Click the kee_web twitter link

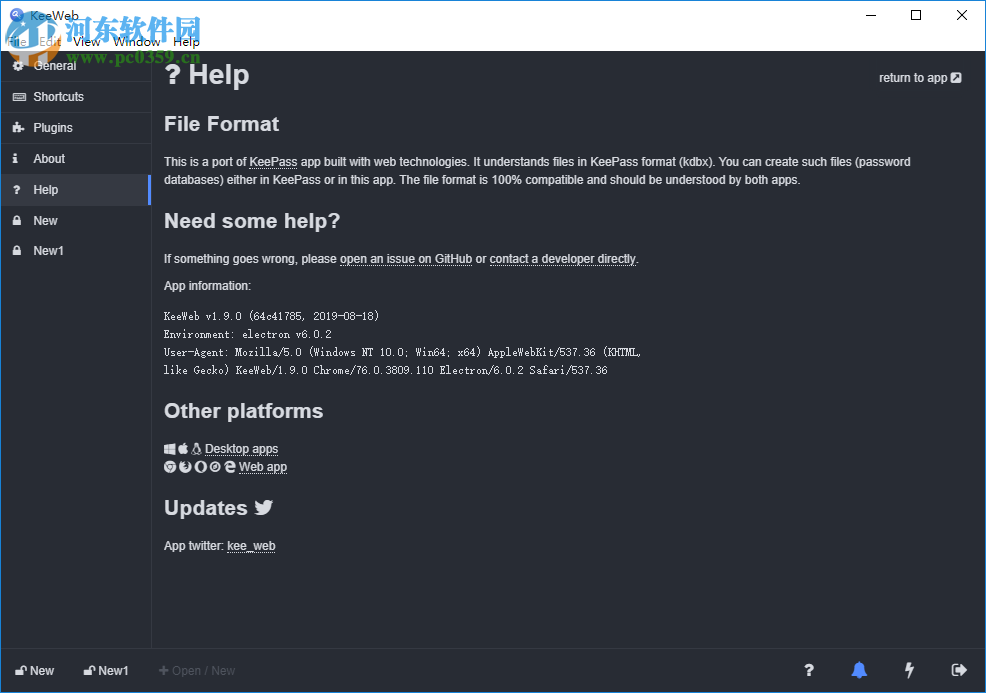(x=250, y=546)
